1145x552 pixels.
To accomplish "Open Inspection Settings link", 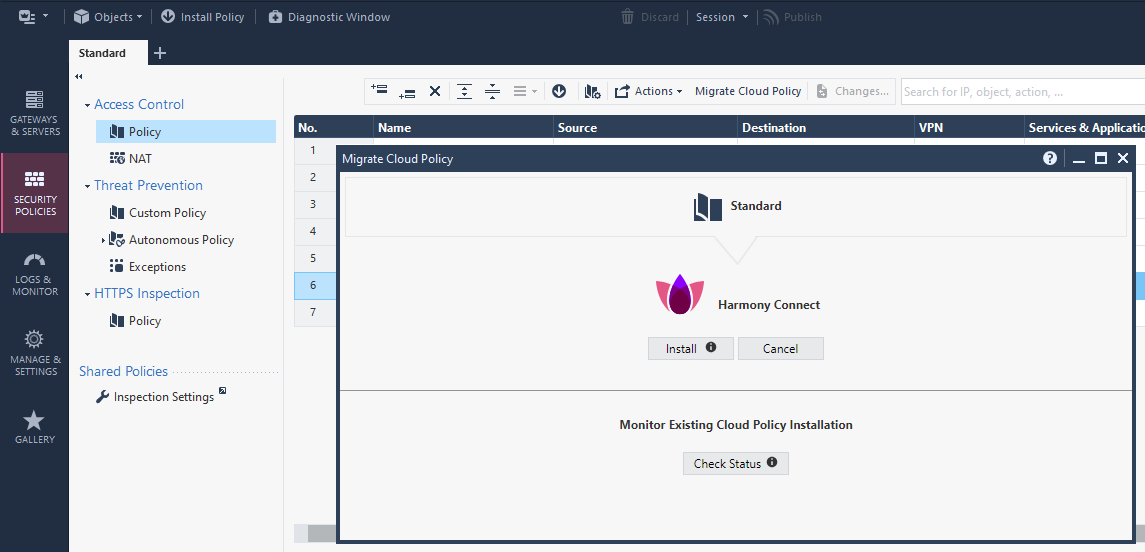I will coord(161,396).
